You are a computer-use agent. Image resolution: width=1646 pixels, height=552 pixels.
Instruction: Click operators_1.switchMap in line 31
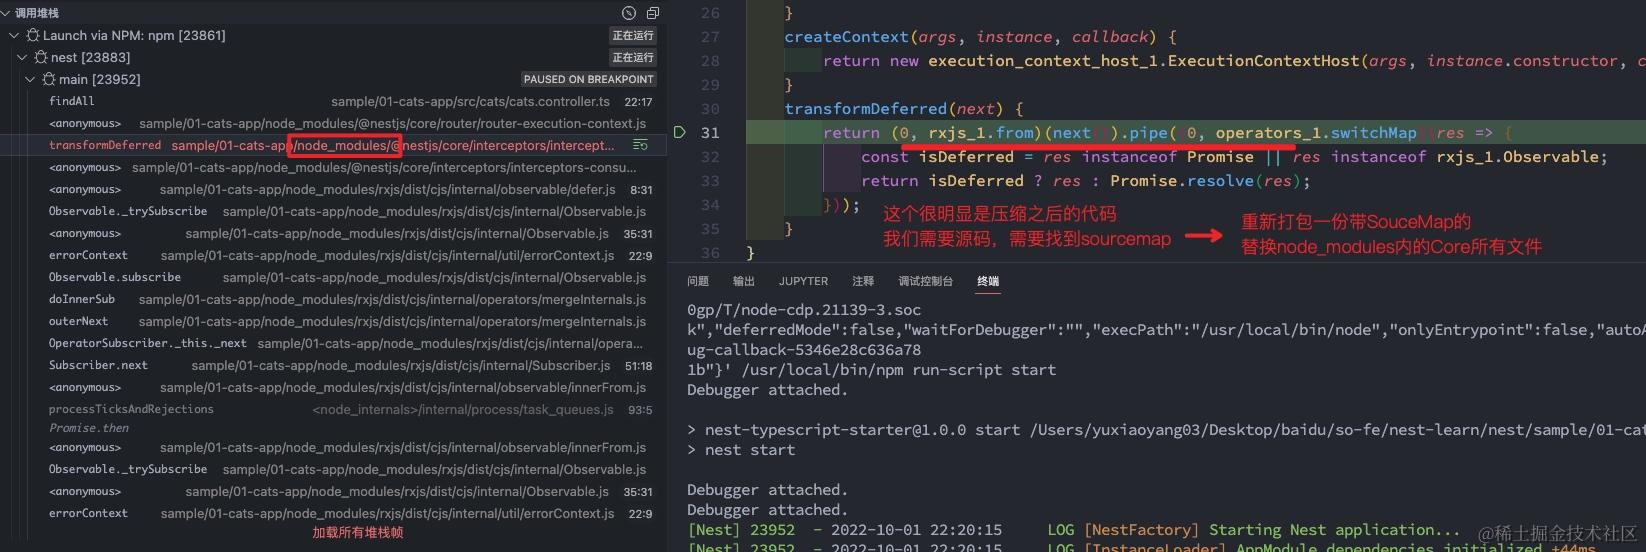click(1316, 133)
